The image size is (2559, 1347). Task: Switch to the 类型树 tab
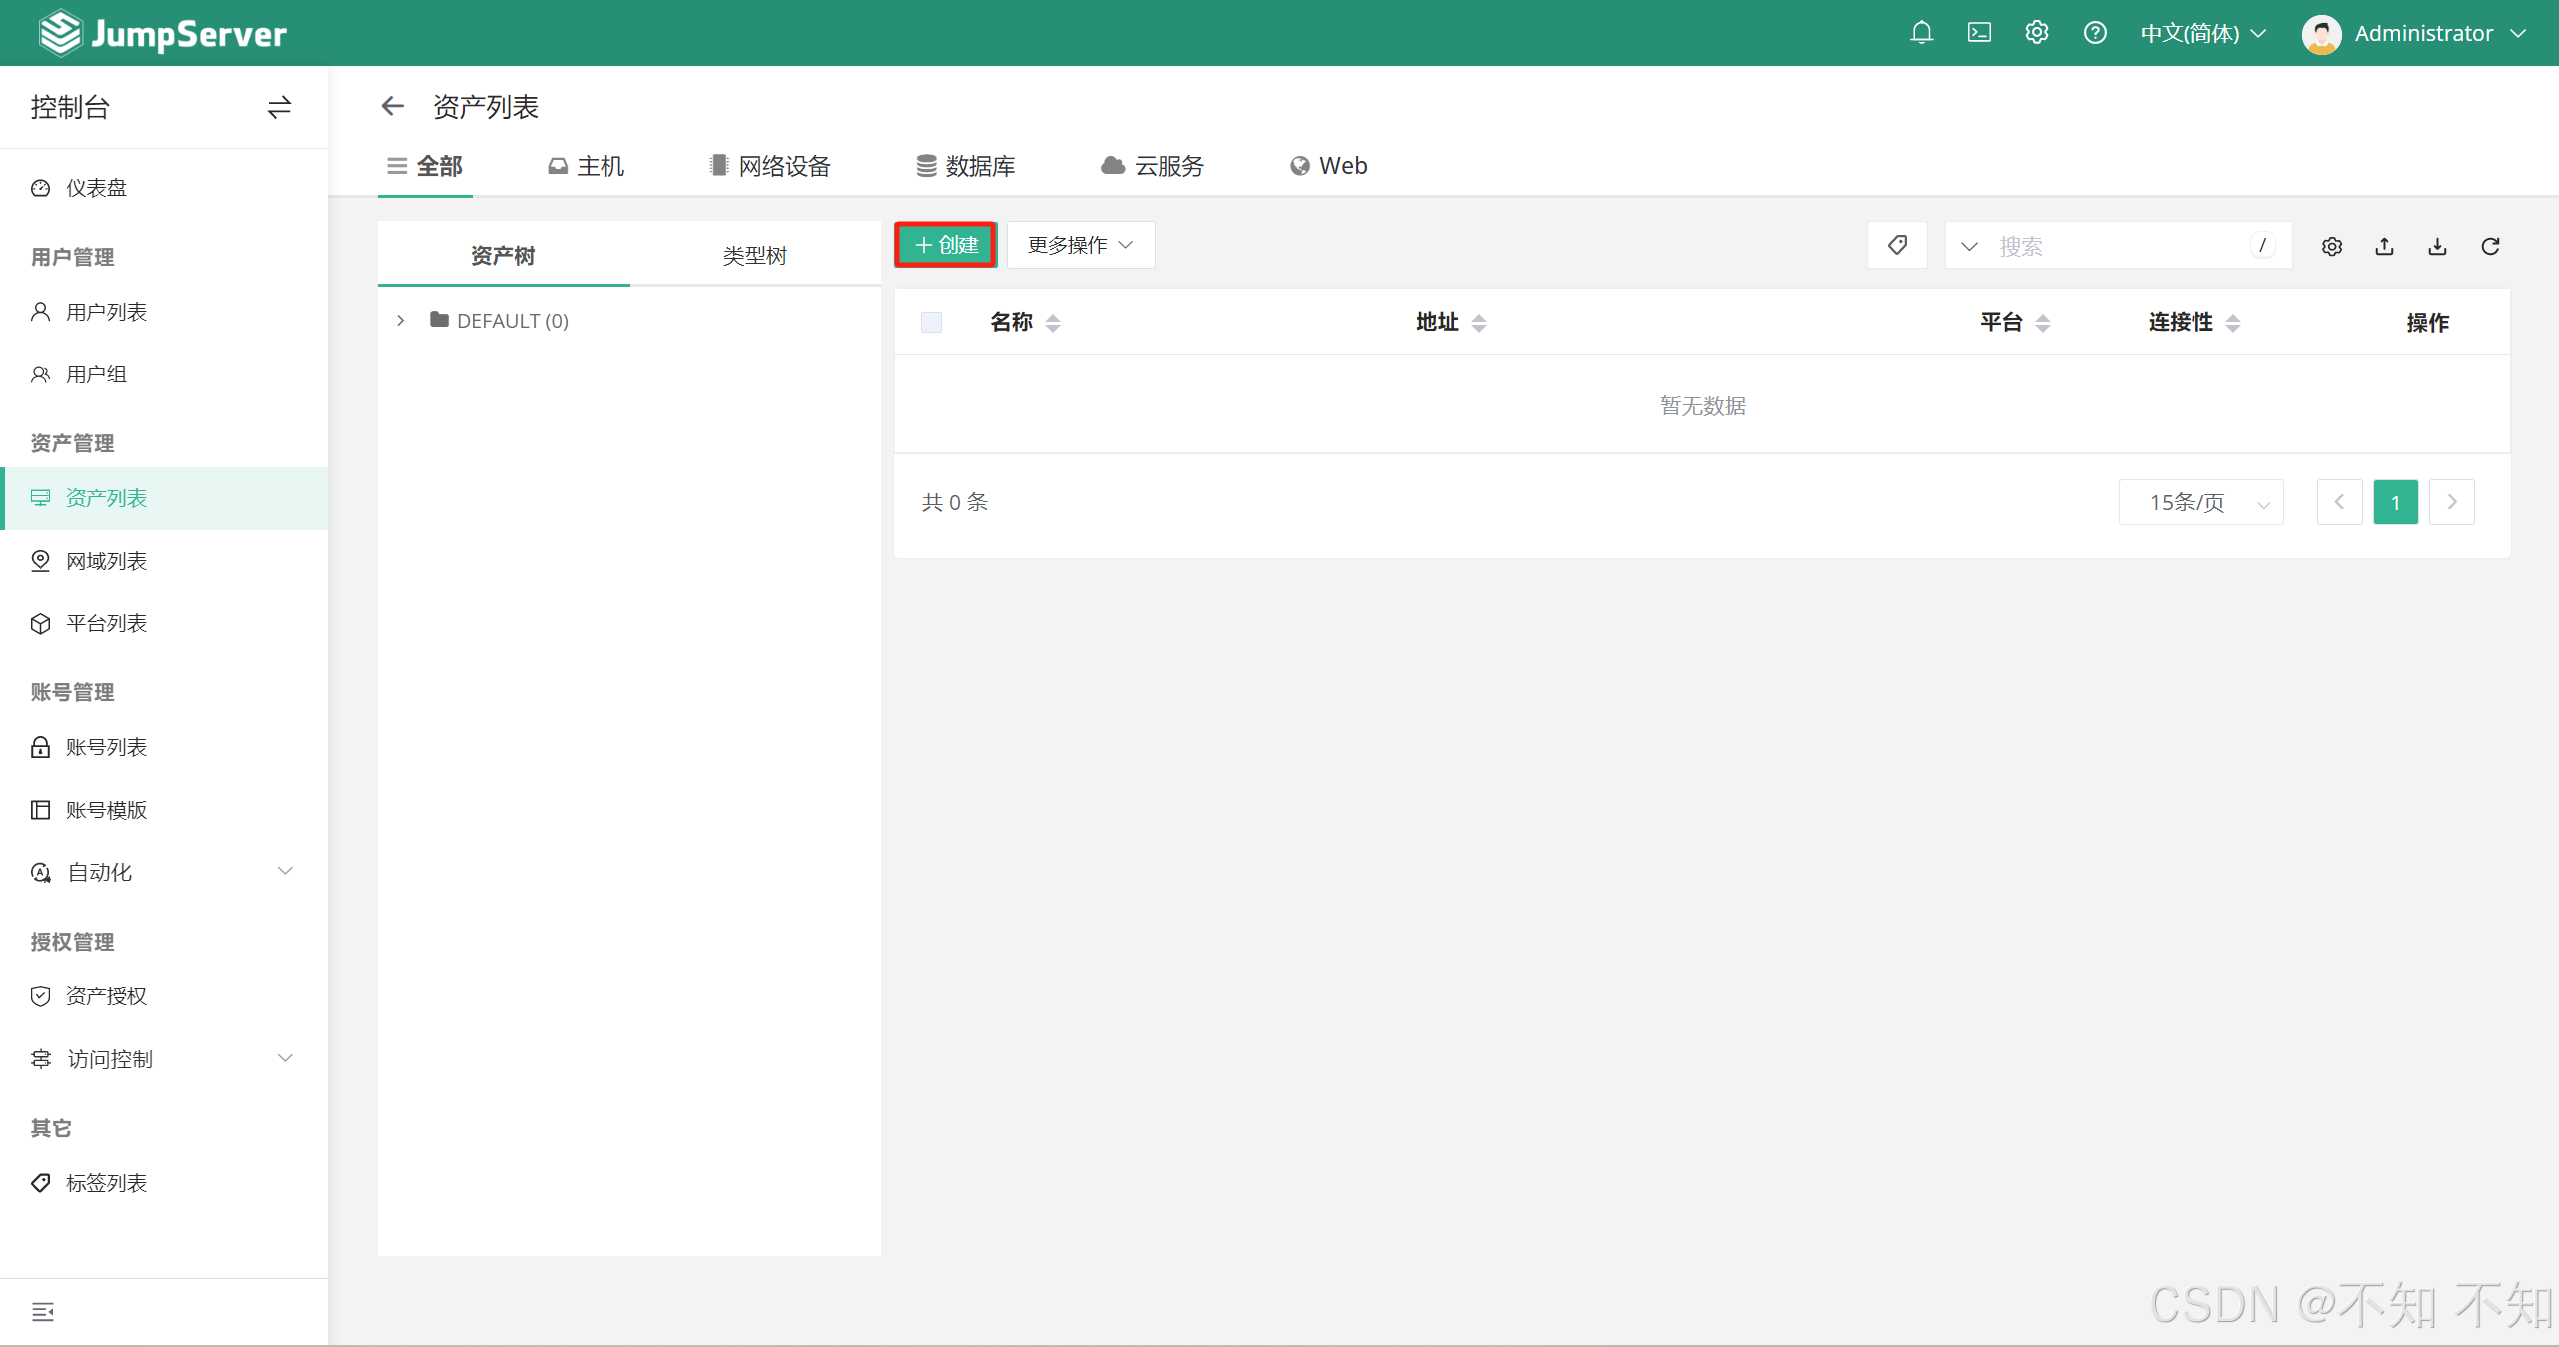pos(754,255)
